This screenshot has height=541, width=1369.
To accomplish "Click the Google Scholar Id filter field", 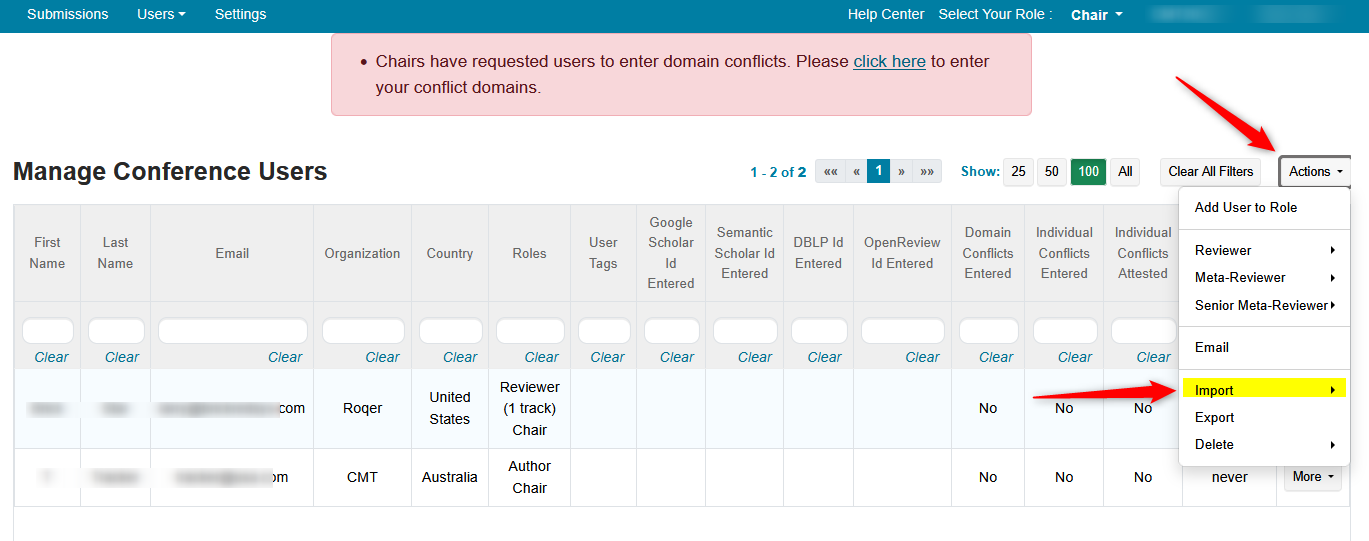I will [672, 331].
